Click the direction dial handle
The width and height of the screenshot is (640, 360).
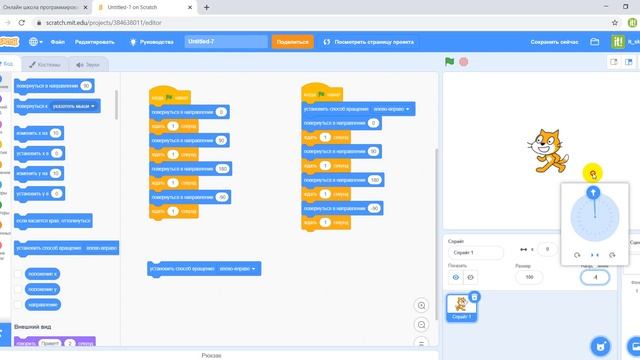pyautogui.click(x=593, y=193)
